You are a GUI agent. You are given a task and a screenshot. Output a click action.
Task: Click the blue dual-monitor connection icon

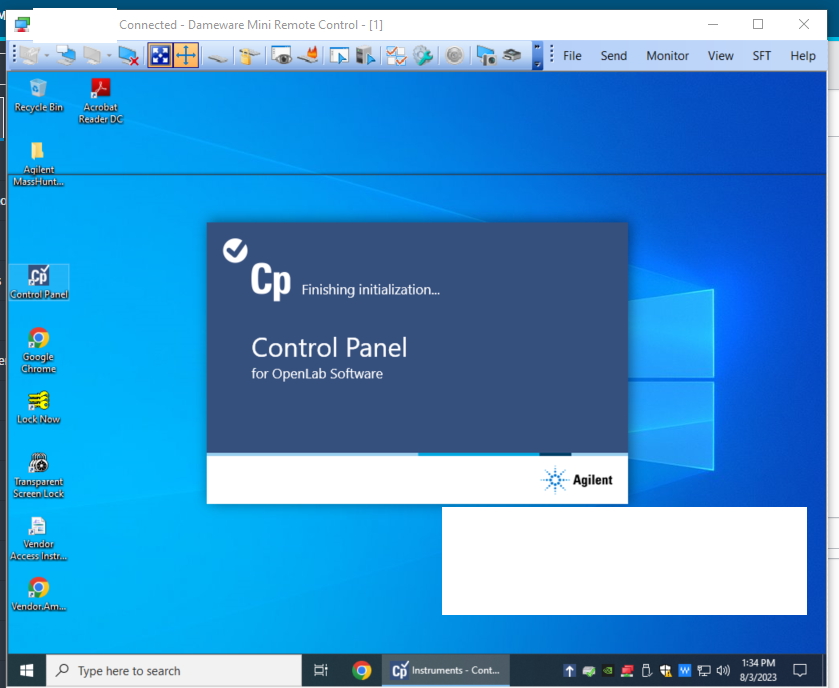click(x=66, y=56)
